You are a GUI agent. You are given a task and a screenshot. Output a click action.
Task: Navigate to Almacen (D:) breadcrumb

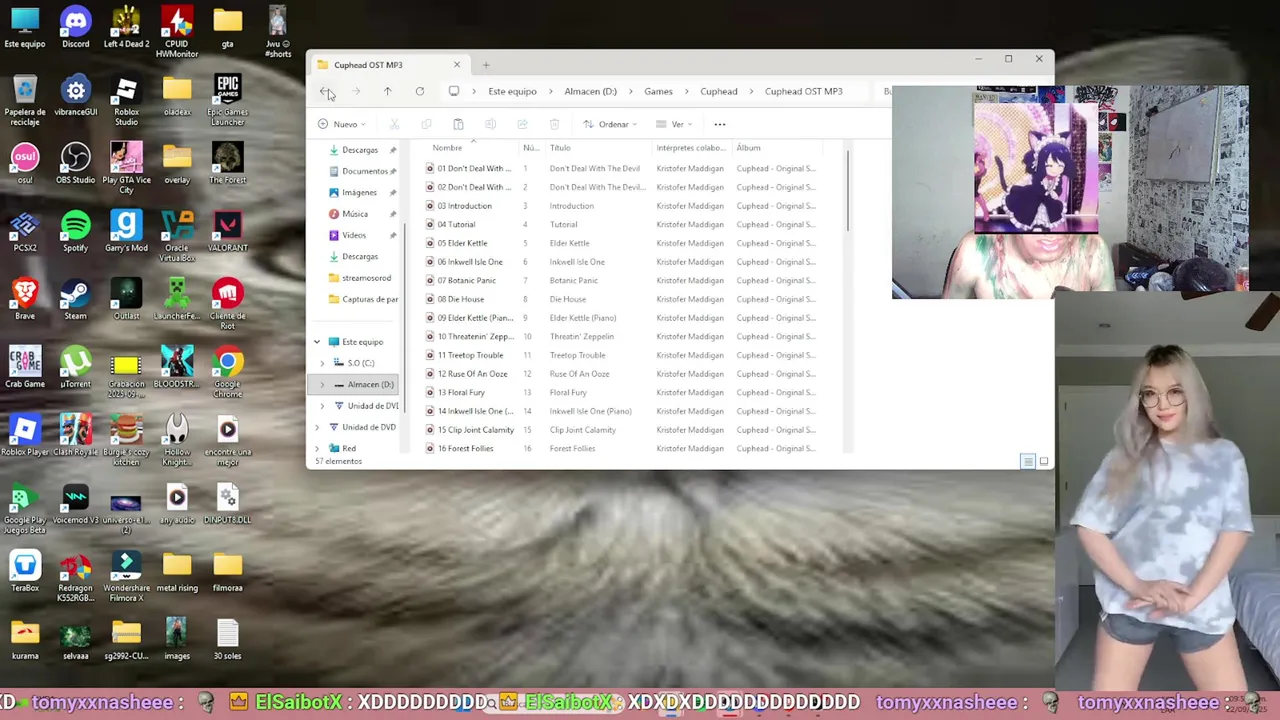click(590, 91)
